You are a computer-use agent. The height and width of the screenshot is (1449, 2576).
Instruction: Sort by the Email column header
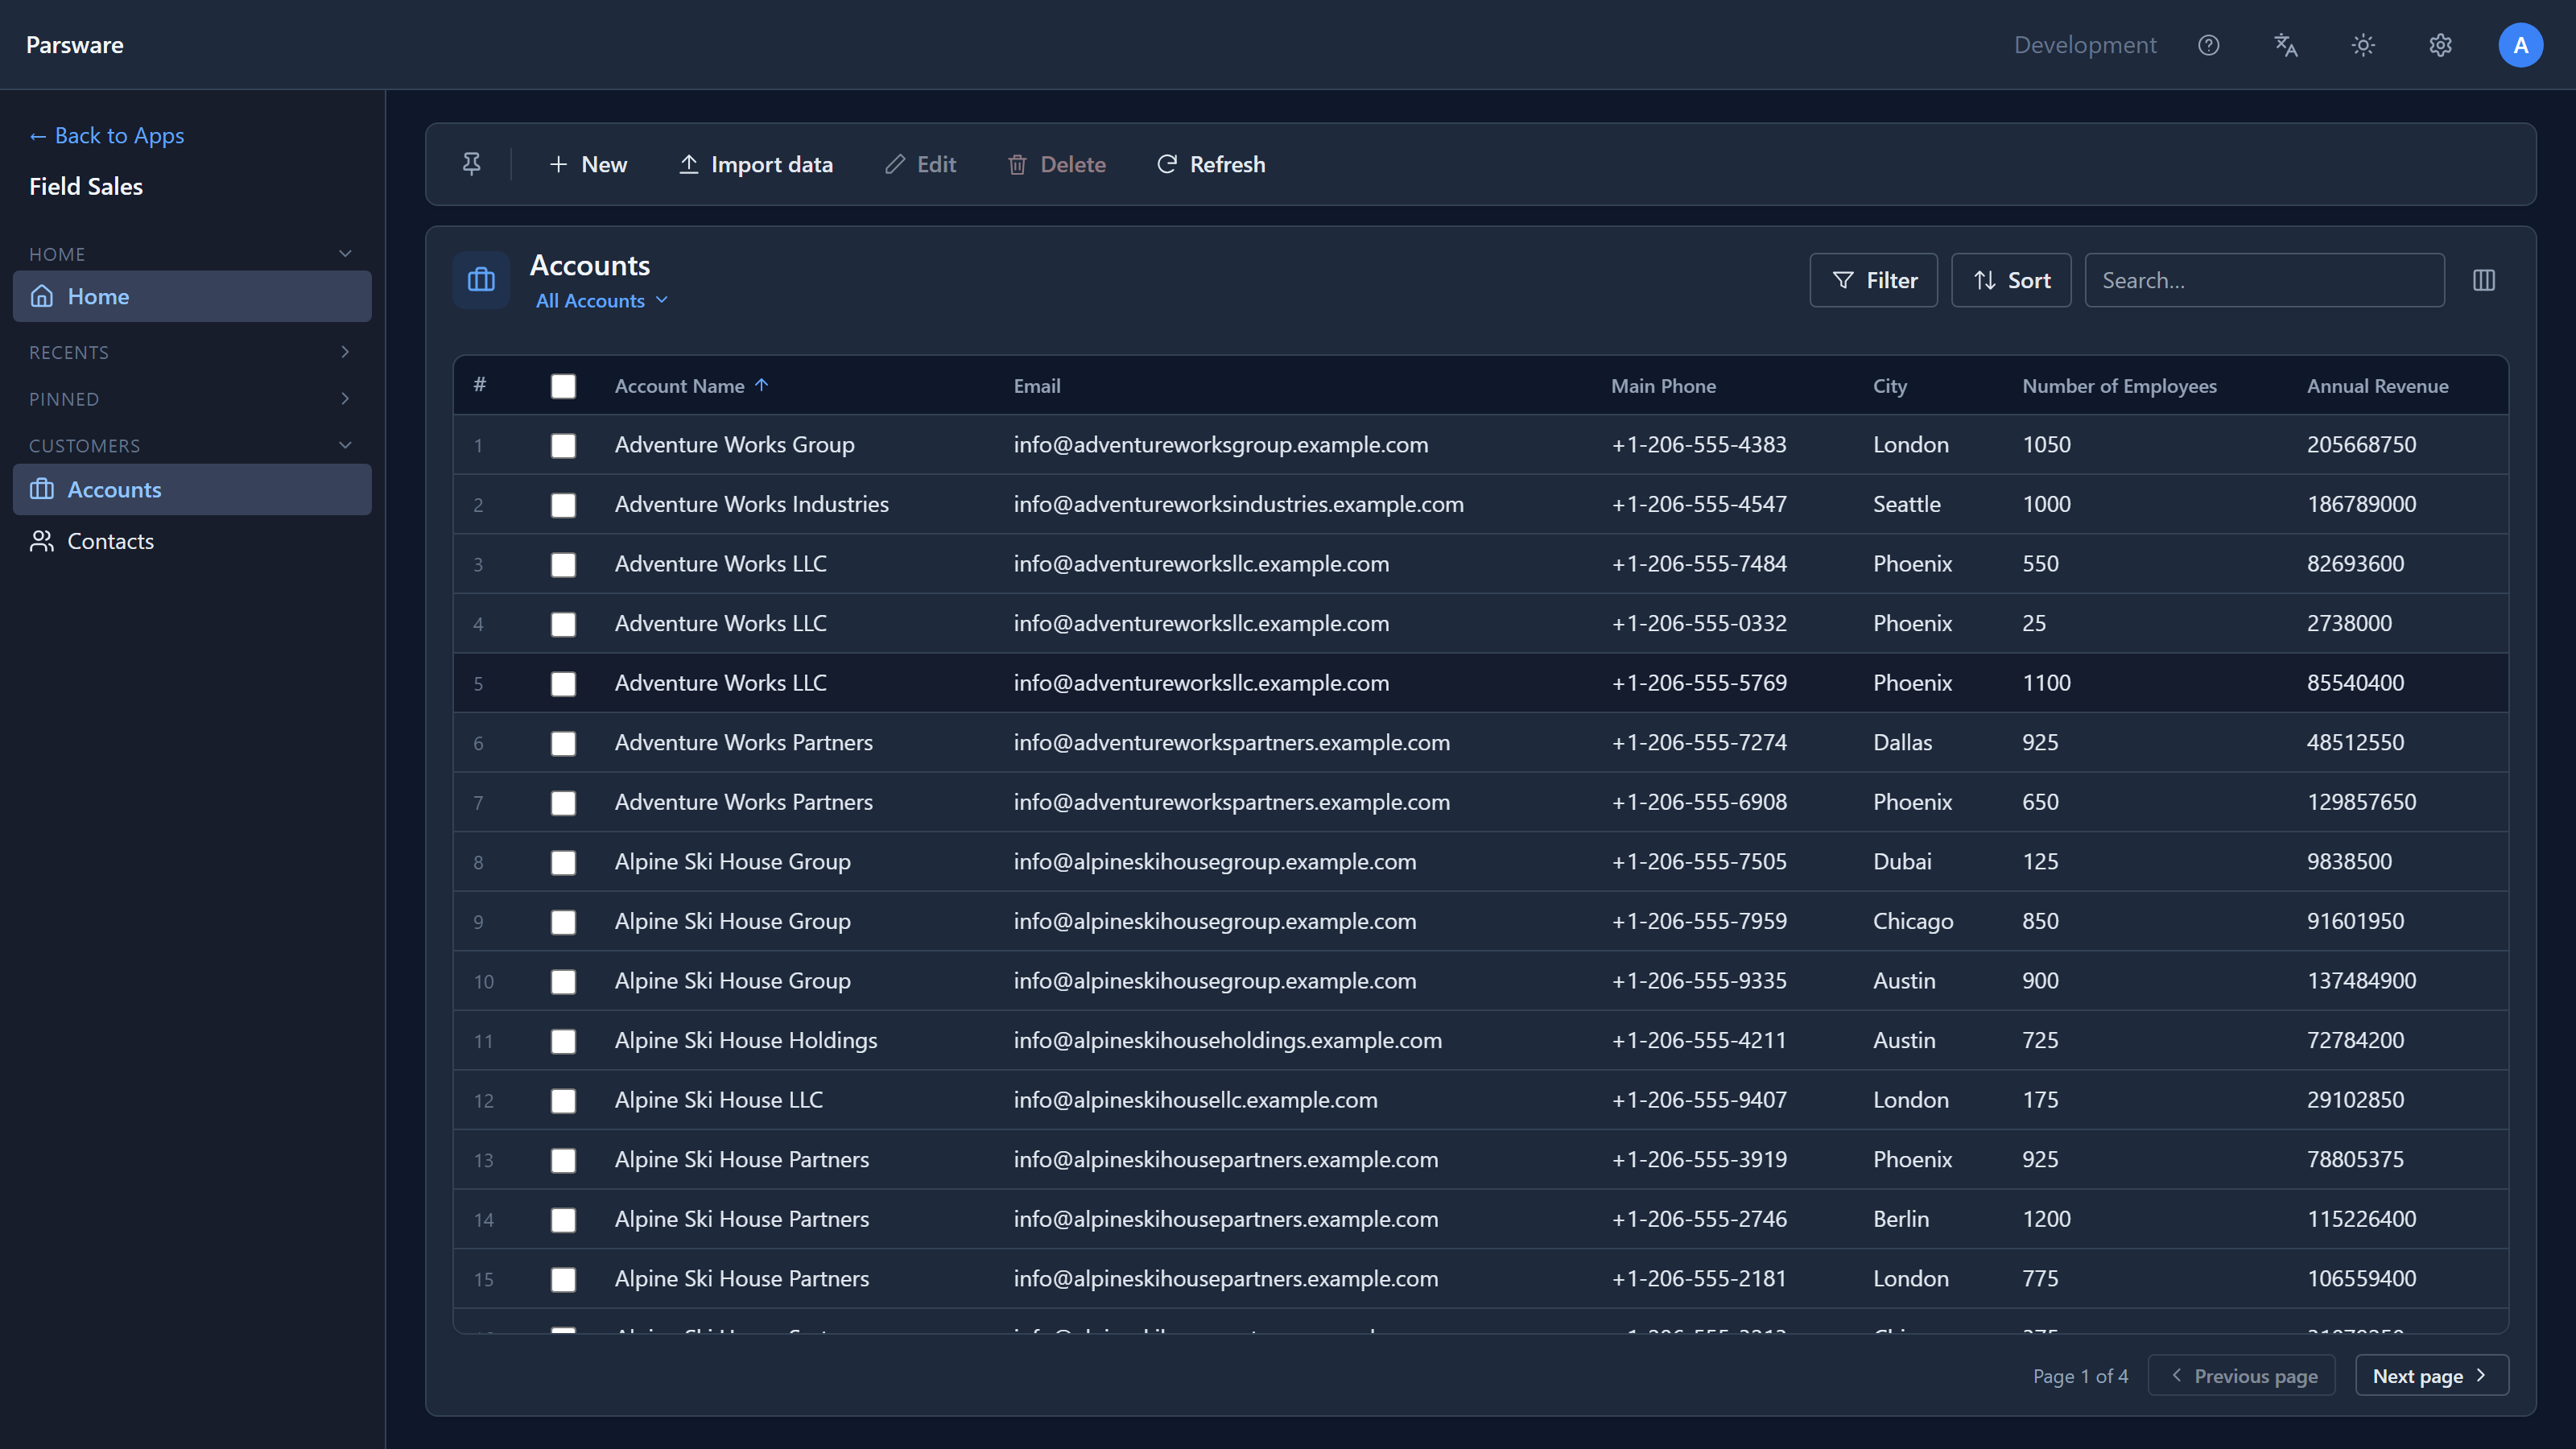(1037, 385)
